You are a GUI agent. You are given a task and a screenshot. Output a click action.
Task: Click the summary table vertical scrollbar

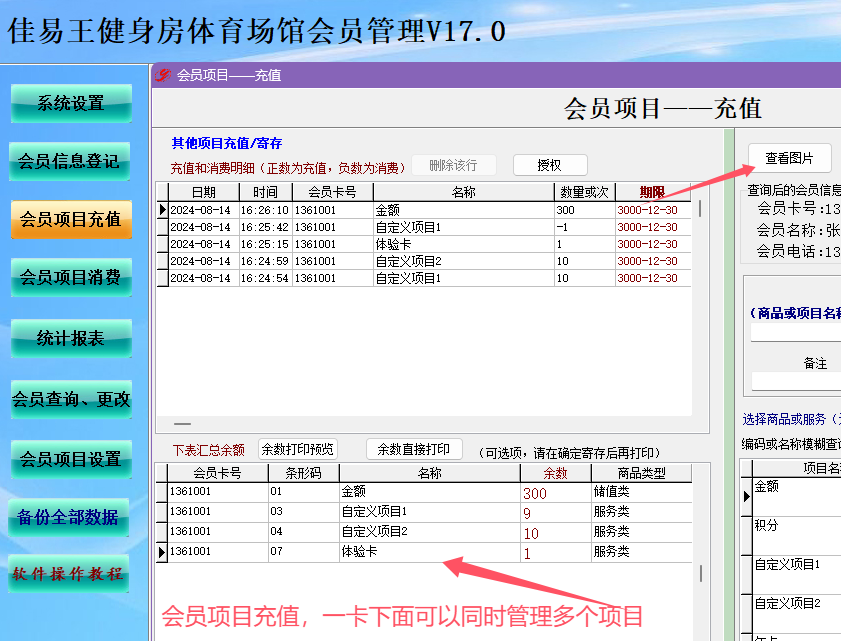pos(701,574)
